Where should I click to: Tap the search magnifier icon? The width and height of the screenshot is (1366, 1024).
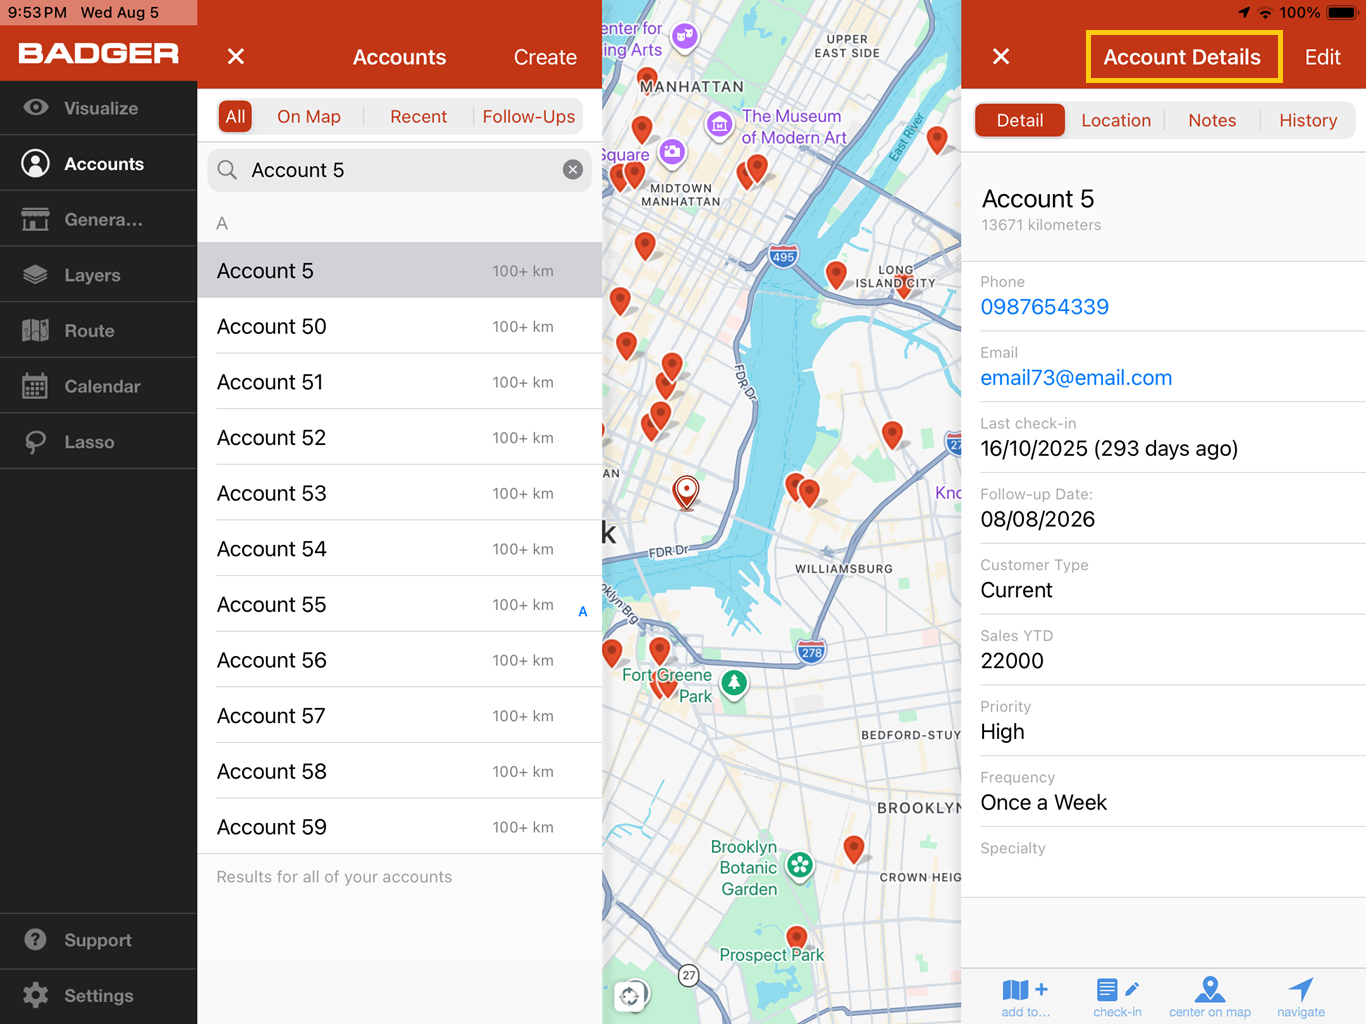point(228,170)
